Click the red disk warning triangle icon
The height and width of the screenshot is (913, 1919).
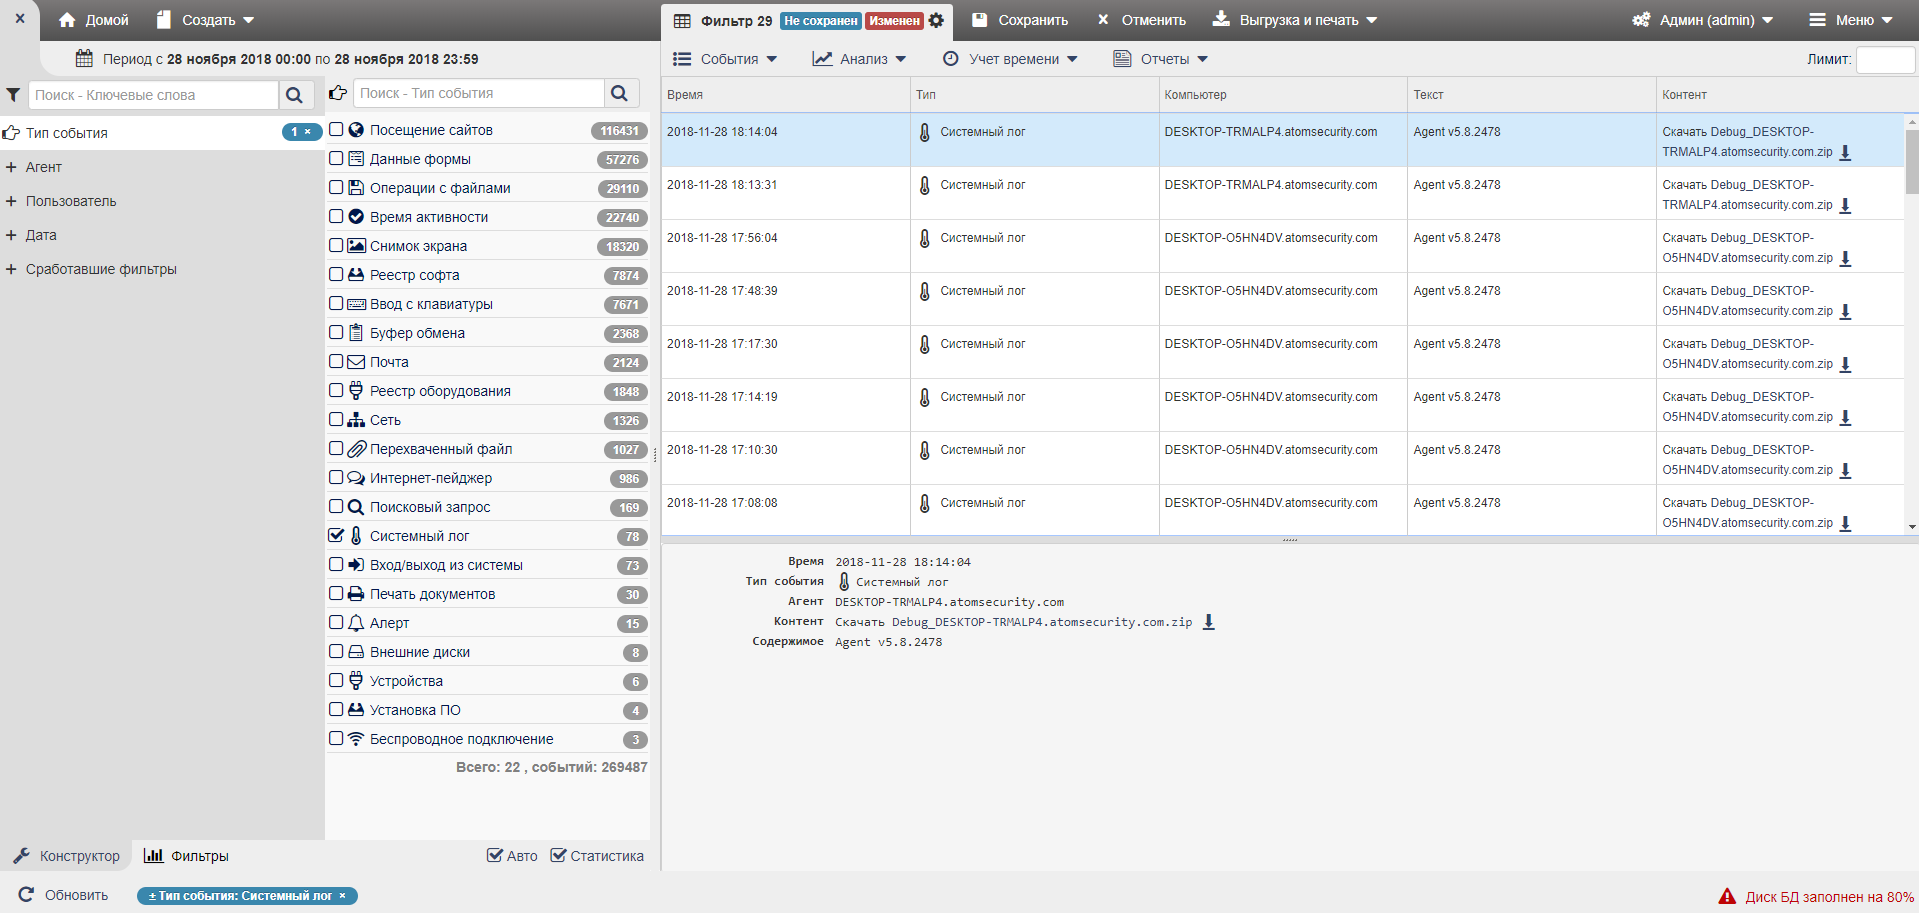click(x=1727, y=897)
